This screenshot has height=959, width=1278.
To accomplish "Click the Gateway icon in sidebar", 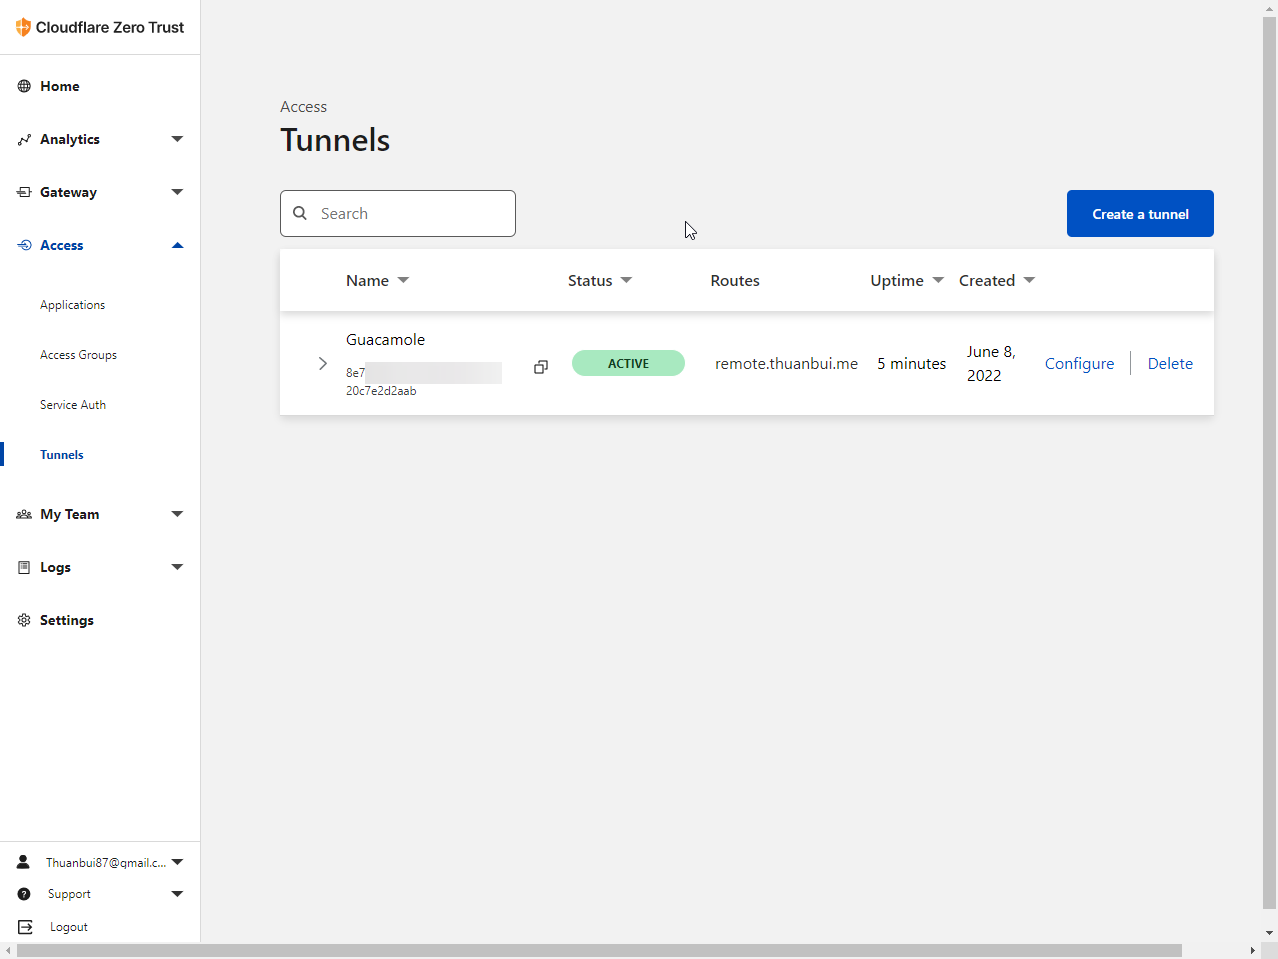I will 24,192.
